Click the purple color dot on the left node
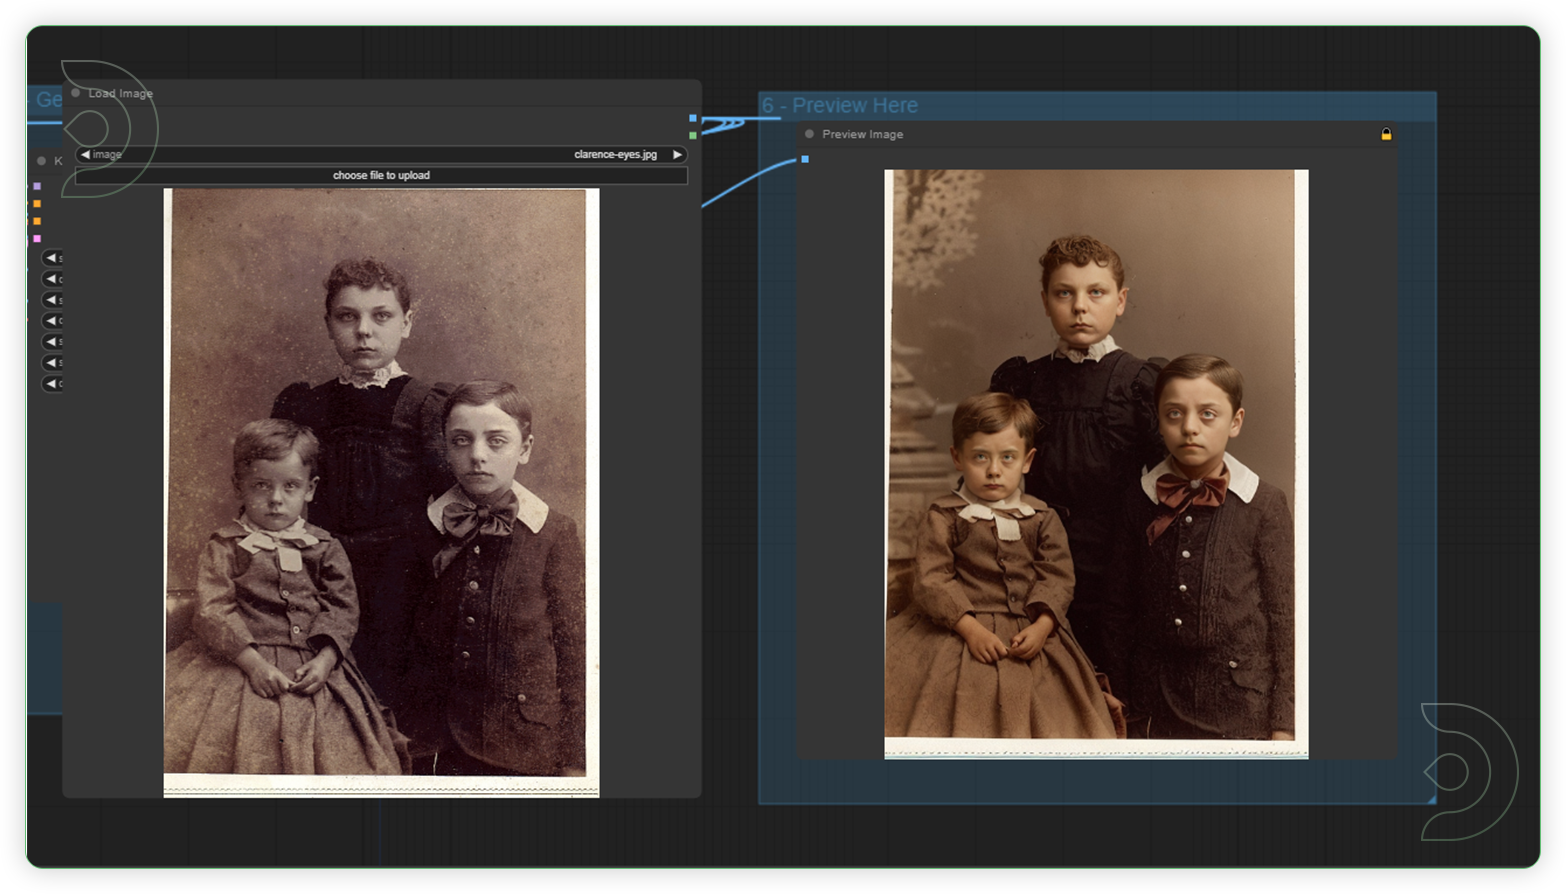 click(36, 186)
